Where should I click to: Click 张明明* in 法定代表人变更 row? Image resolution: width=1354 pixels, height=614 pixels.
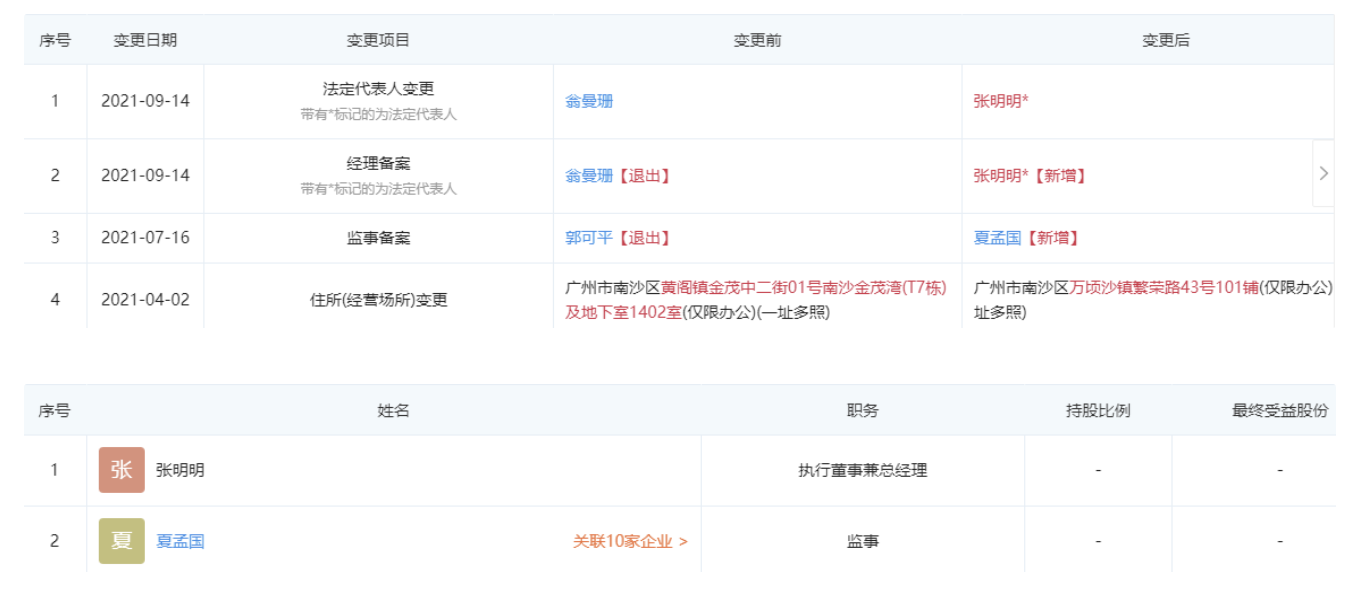[1001, 101]
